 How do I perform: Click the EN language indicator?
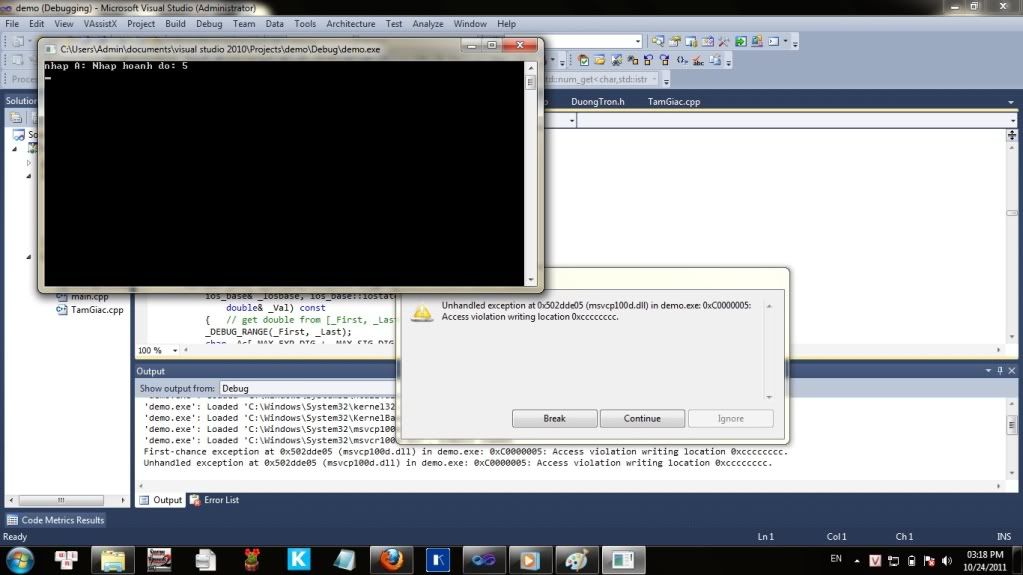pos(836,559)
